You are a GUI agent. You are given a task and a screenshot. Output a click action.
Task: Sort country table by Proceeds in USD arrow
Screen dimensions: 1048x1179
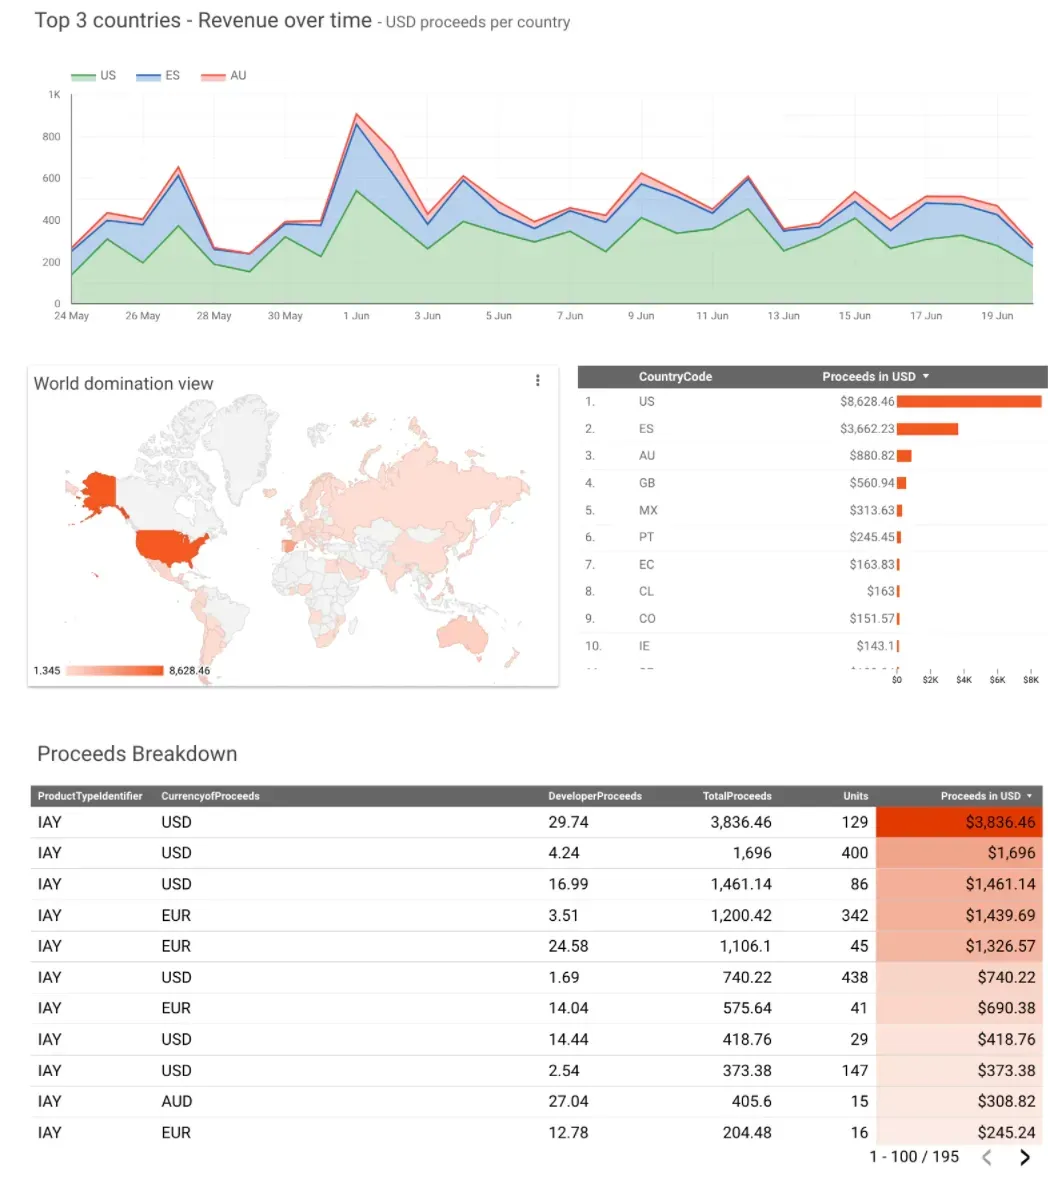click(x=926, y=376)
